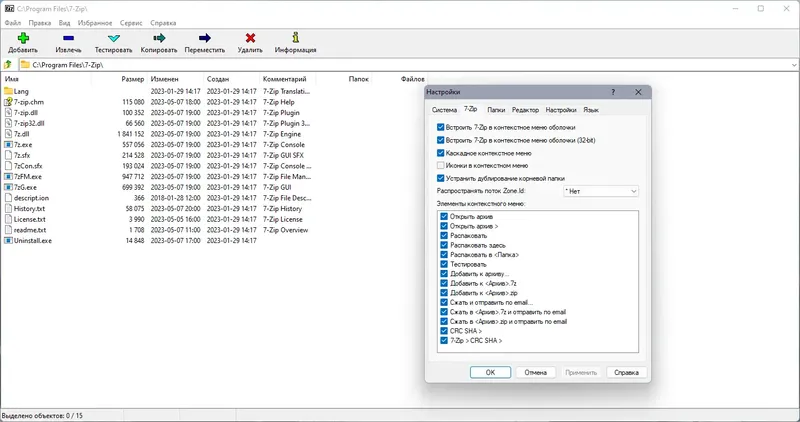Click the 7-zip.dll file icon
This screenshot has width=800, height=422.
(x=8, y=113)
